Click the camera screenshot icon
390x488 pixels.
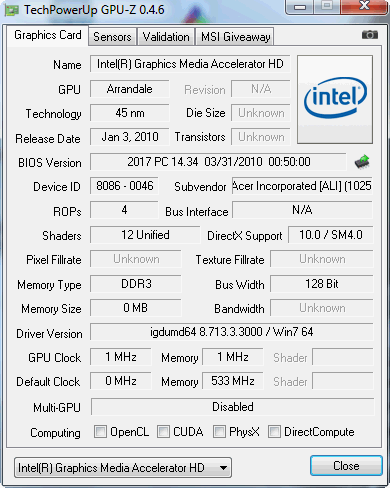pyautogui.click(x=370, y=35)
